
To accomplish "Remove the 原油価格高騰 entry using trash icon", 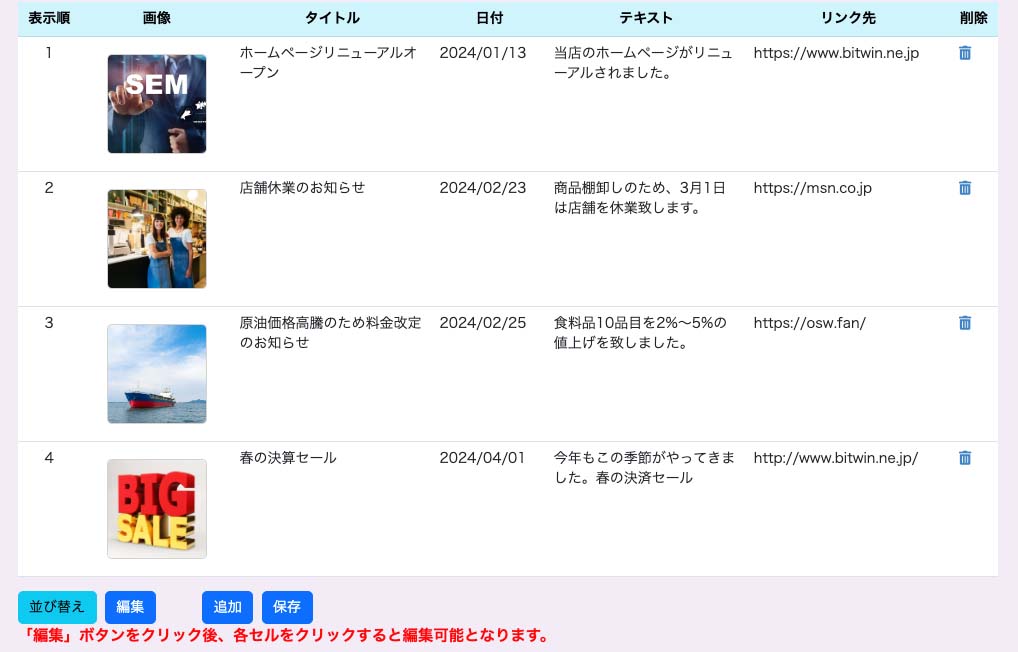I will 964,323.
